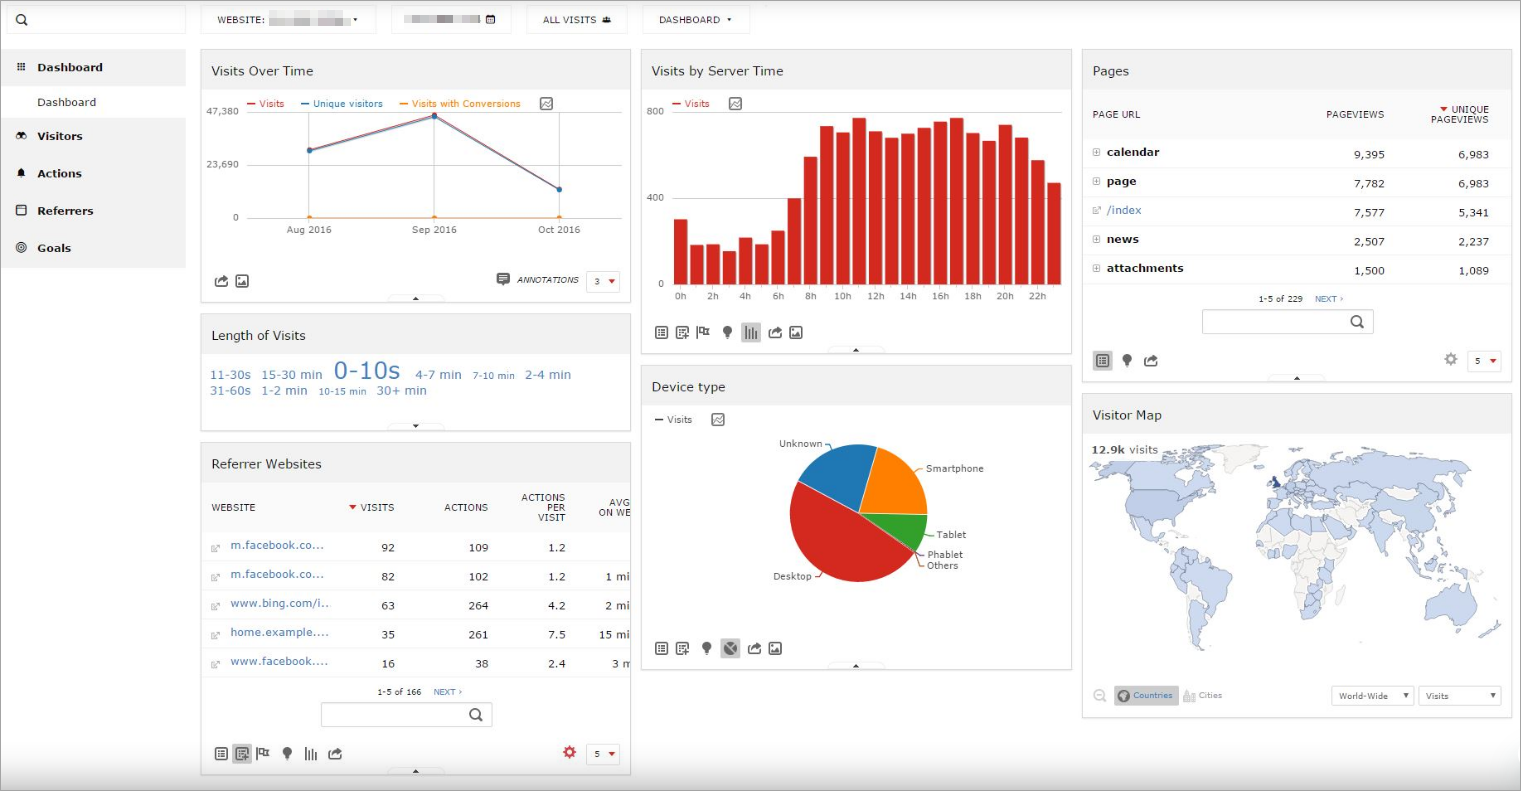Click the calendar icon in date selector
The width and height of the screenshot is (1521, 791).
[x=490, y=19]
